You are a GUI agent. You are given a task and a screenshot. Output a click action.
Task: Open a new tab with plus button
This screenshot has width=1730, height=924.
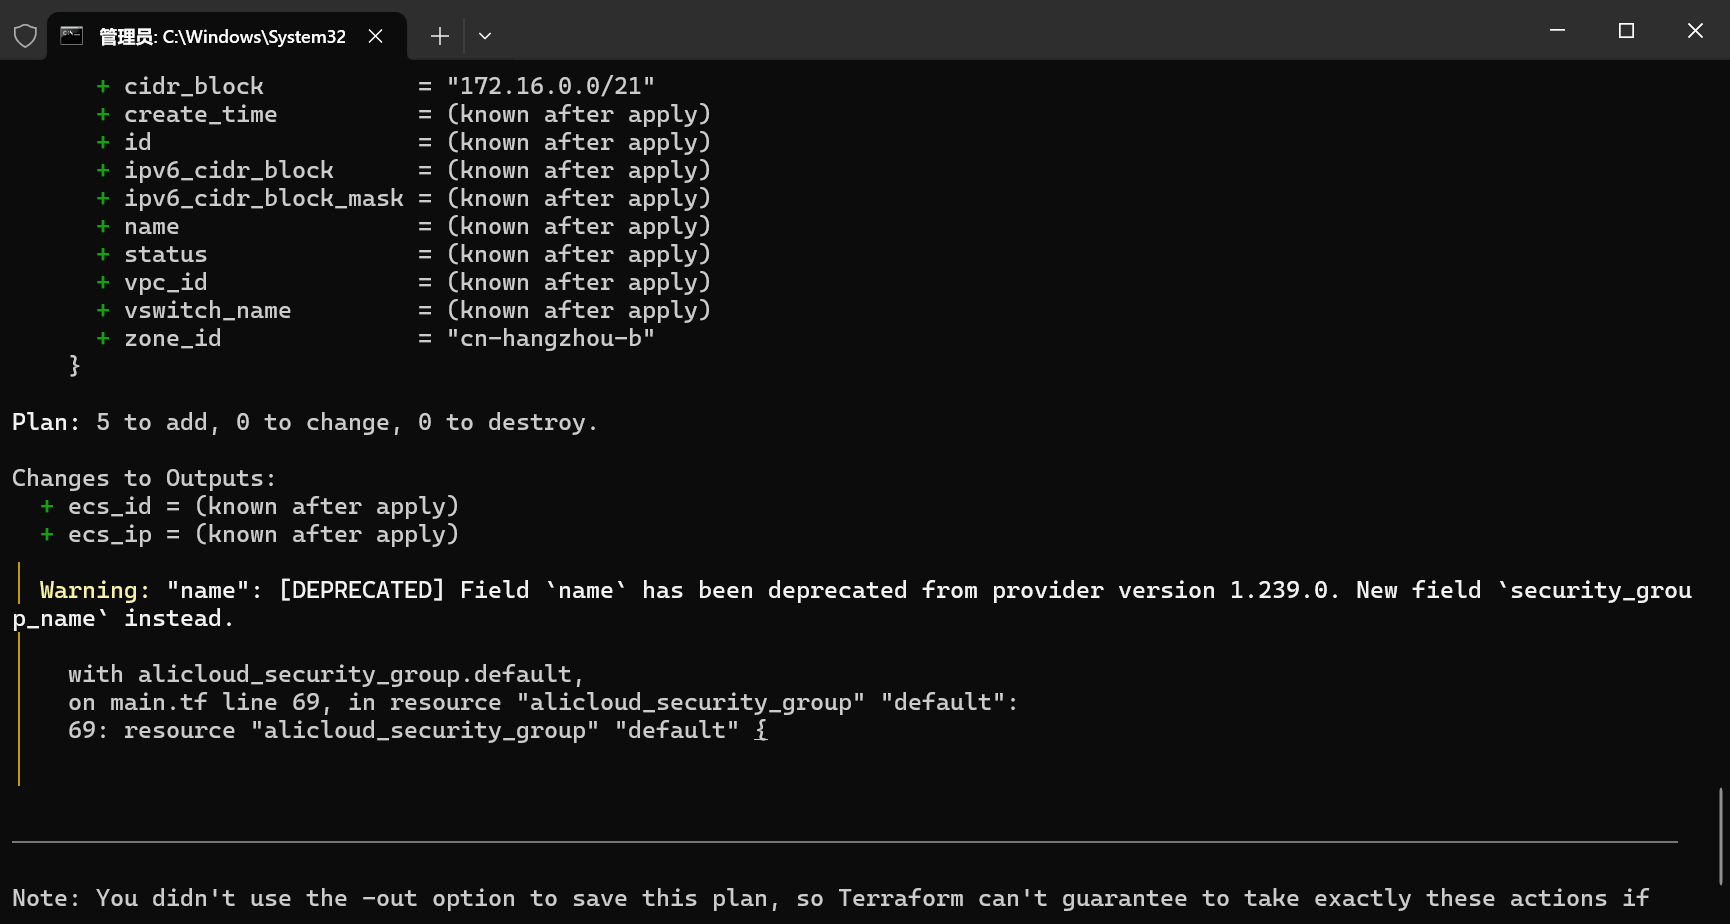click(x=439, y=36)
